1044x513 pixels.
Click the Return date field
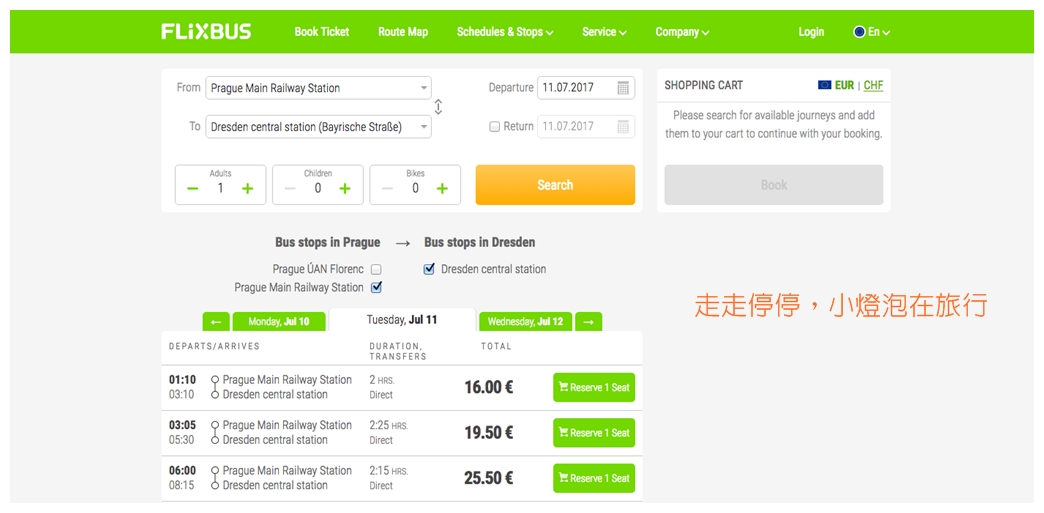point(586,126)
